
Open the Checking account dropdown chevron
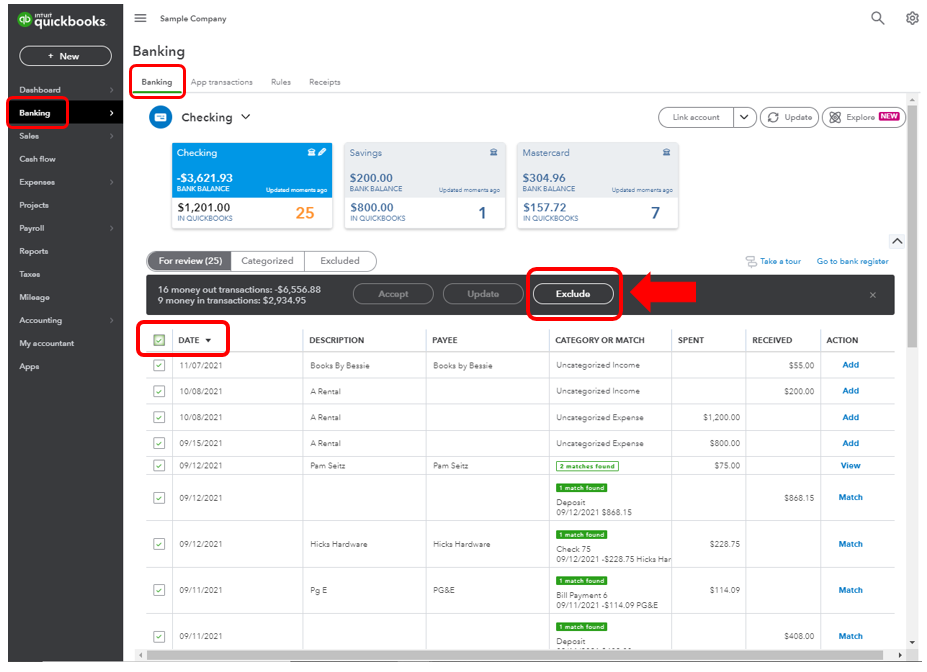click(246, 117)
